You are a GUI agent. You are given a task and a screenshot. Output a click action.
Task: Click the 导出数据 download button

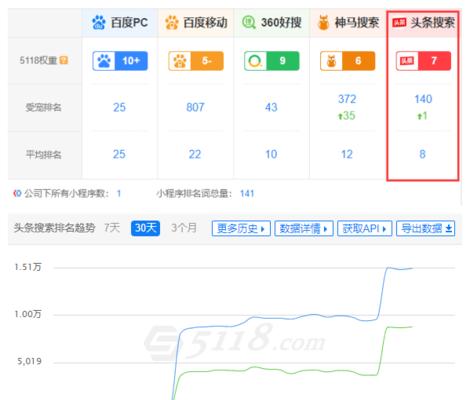426,229
